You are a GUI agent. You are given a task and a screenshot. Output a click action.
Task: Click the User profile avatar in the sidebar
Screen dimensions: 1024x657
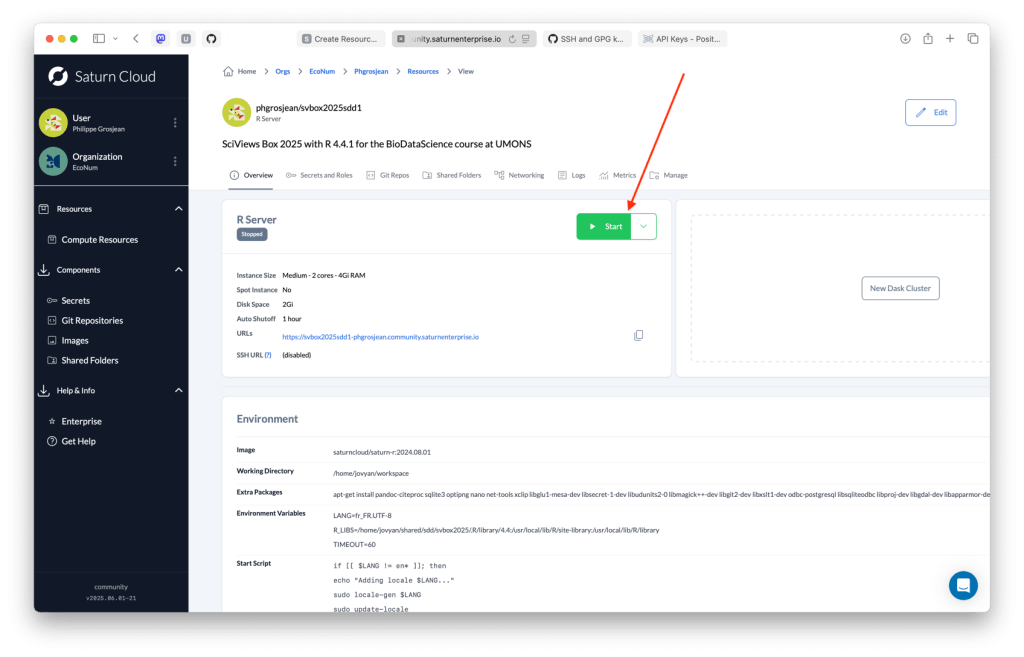click(54, 123)
